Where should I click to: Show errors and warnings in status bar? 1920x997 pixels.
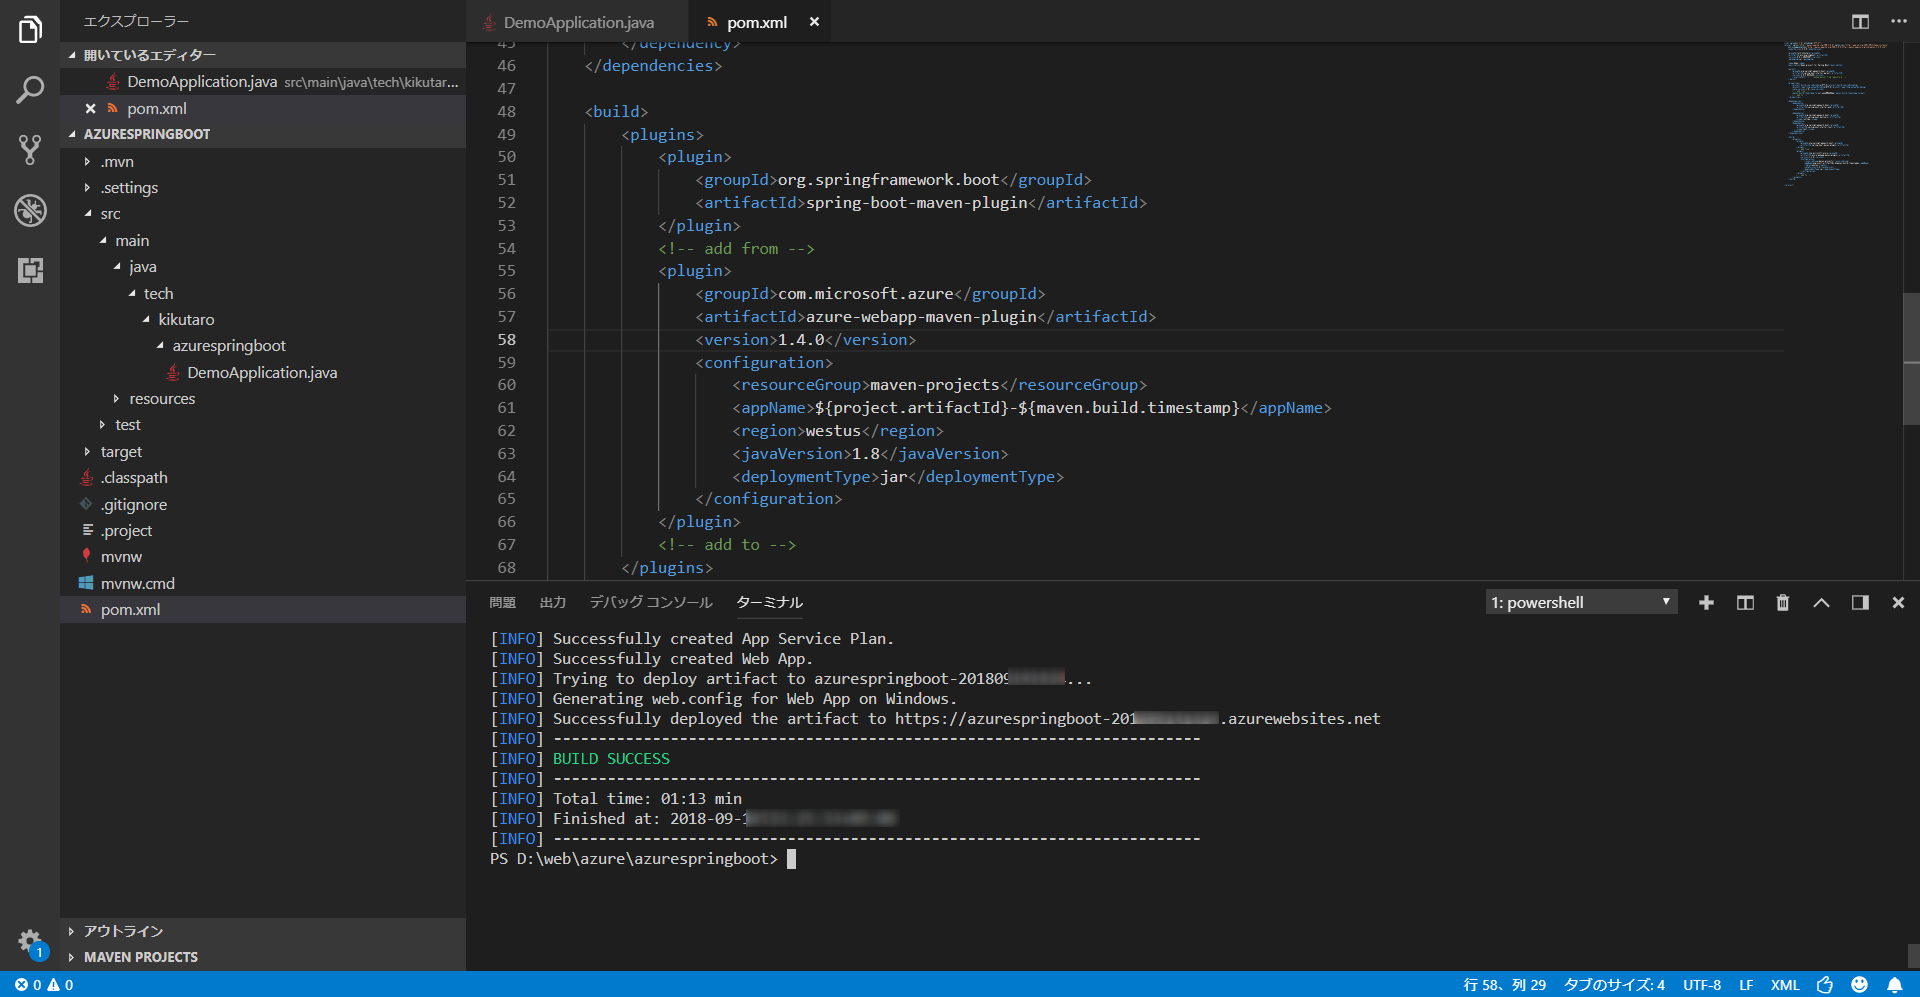pyautogui.click(x=44, y=985)
